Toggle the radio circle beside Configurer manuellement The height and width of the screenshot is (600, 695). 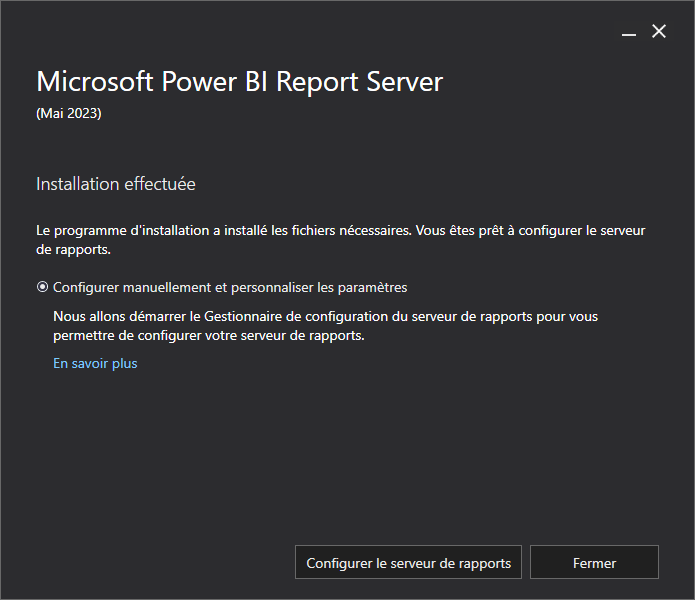[42, 287]
